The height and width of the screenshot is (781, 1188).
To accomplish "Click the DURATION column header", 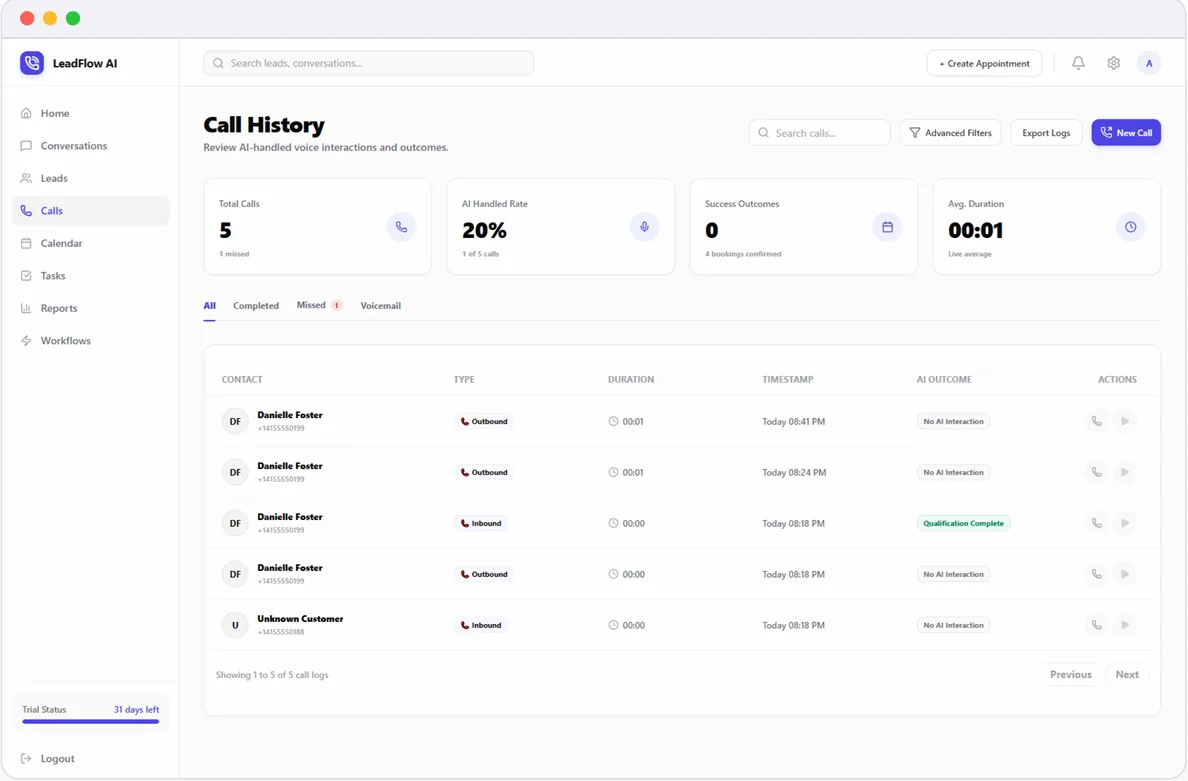I will (630, 380).
